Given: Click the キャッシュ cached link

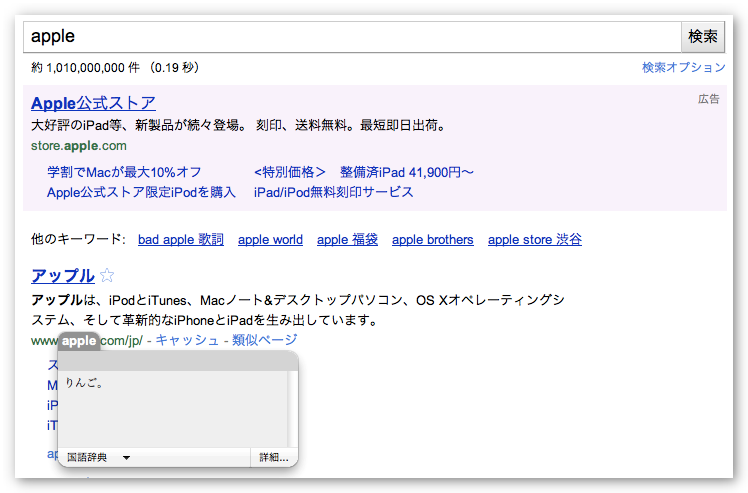Looking at the screenshot, I should tap(187, 340).
